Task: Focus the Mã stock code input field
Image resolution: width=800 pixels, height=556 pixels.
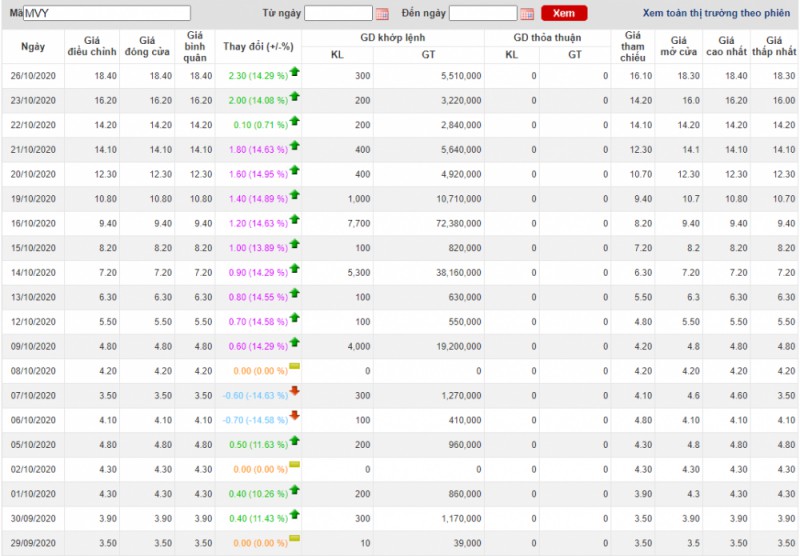Action: click(x=106, y=13)
